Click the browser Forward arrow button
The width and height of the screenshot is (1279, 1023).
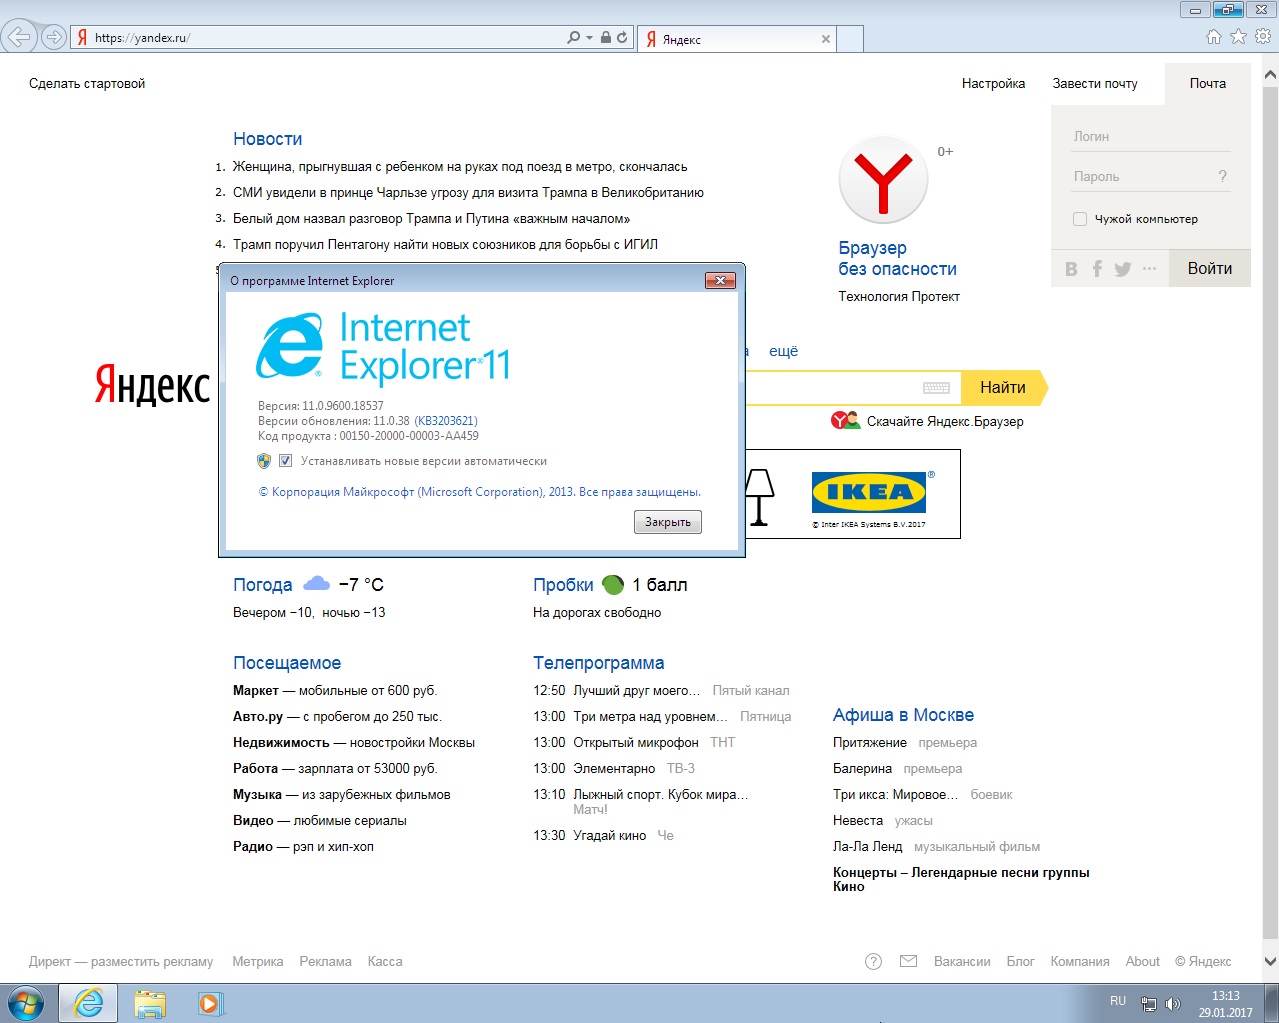(x=54, y=37)
